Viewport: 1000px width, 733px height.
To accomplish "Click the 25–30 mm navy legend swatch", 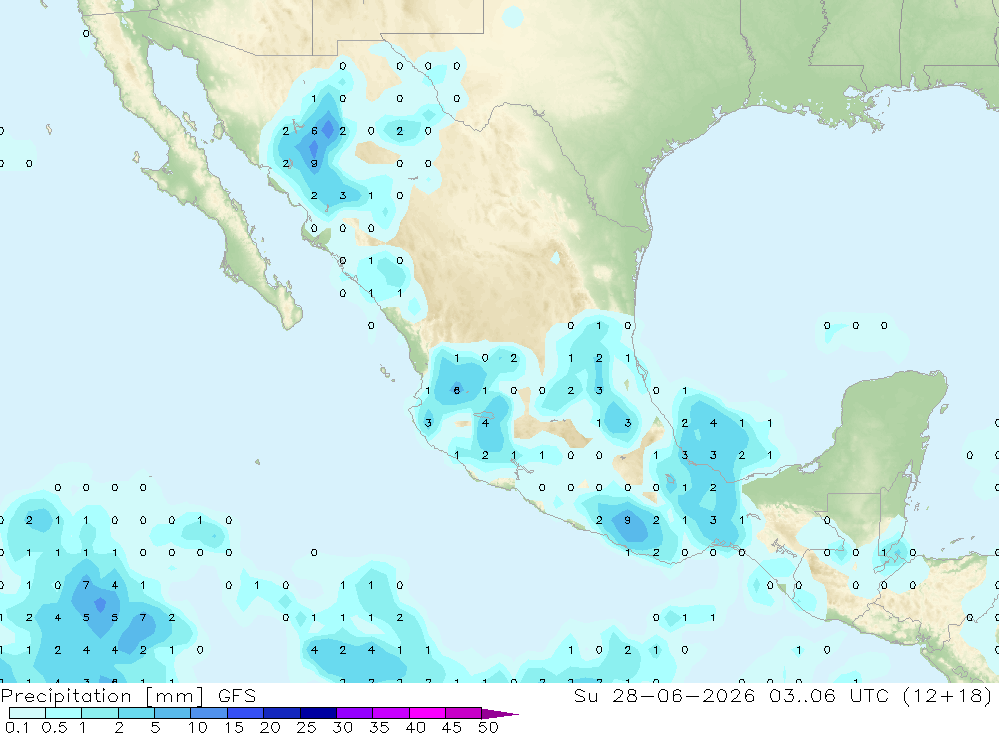I will [318, 713].
